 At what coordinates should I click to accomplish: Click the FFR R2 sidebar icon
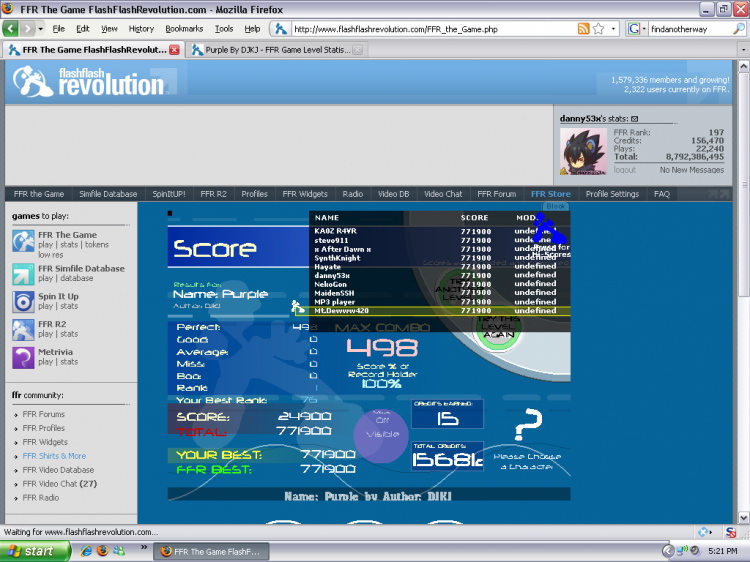(23, 330)
